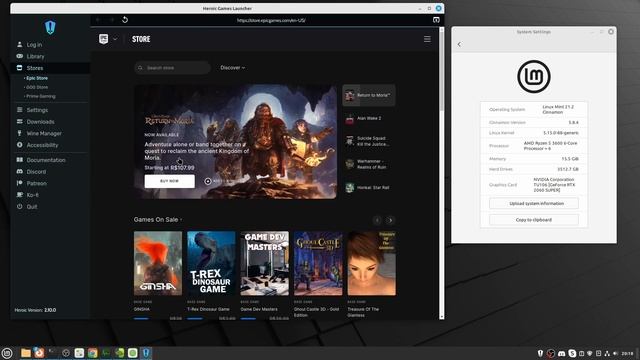
Task: Click the add-to-wishlist circle icon
Action: pos(208,181)
